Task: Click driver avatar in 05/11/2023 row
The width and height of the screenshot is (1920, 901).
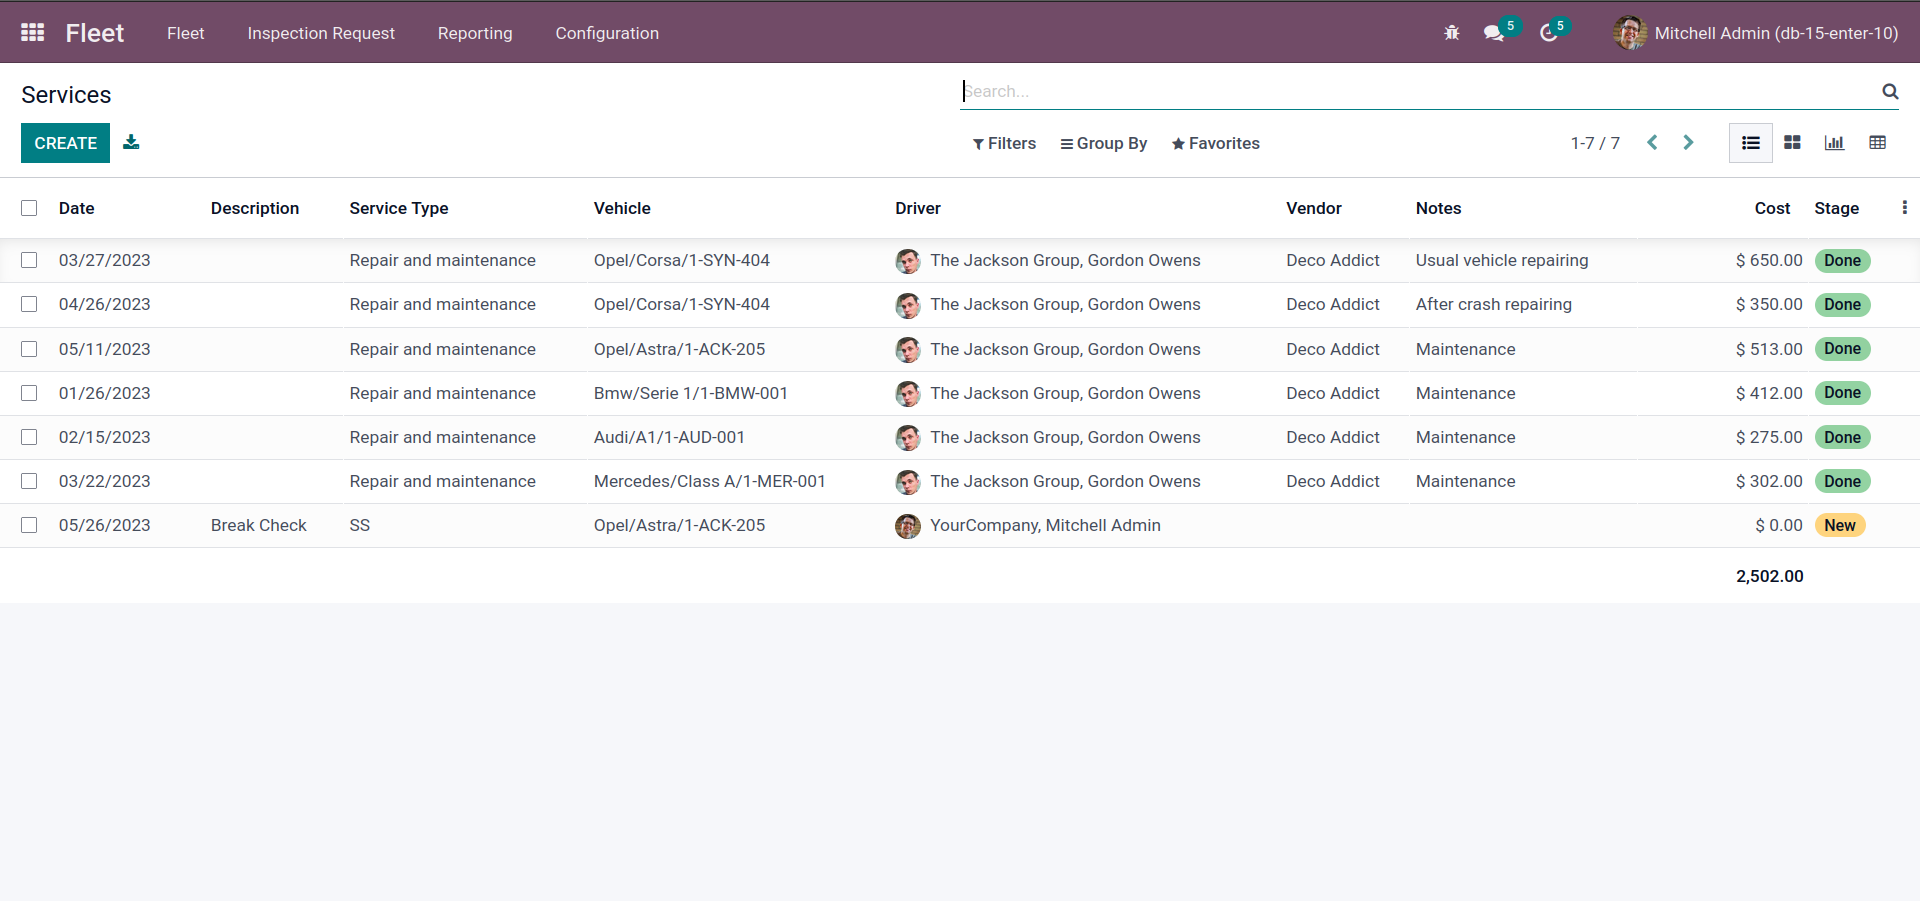Action: pos(908,349)
